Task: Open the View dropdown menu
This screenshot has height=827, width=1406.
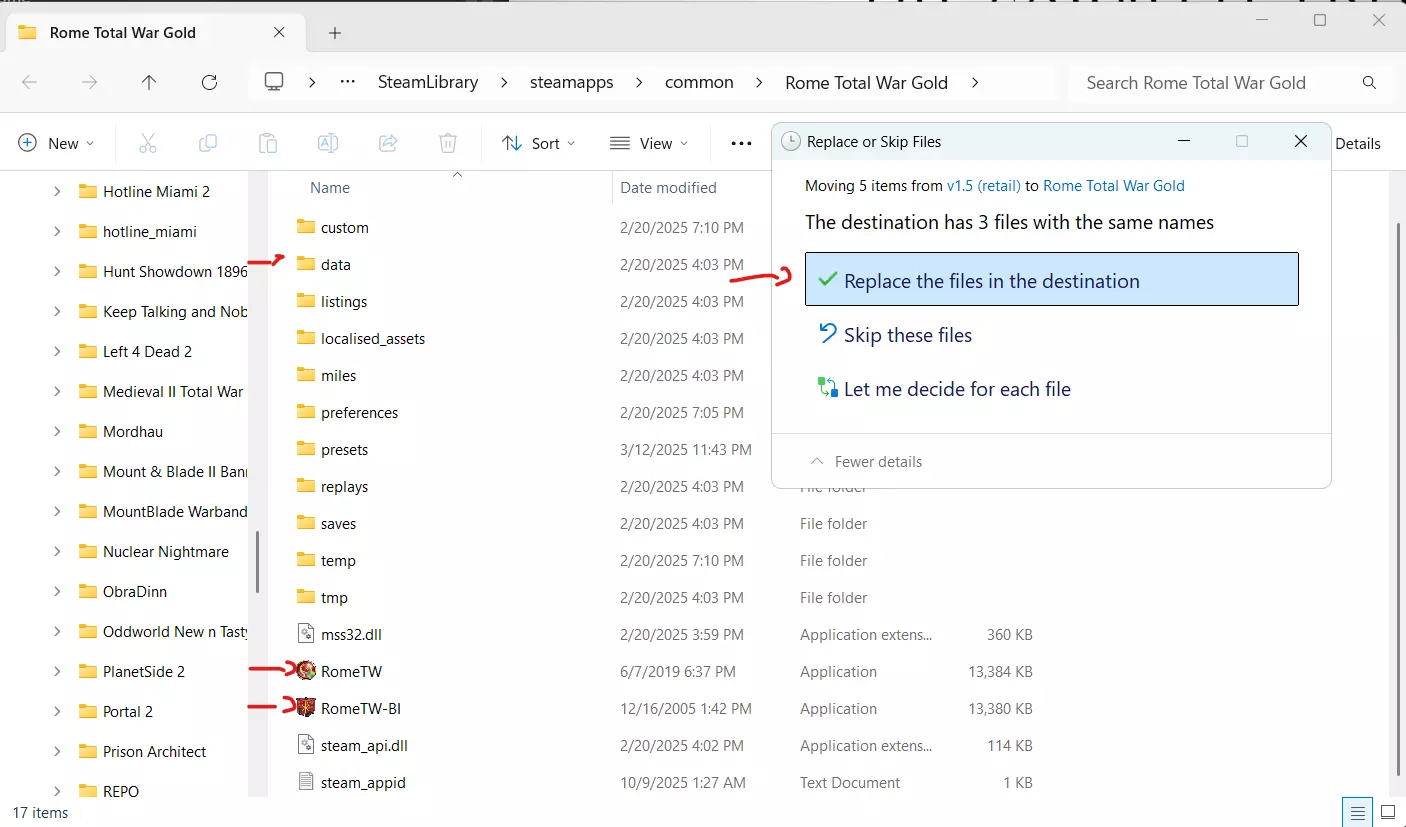Action: (x=649, y=143)
